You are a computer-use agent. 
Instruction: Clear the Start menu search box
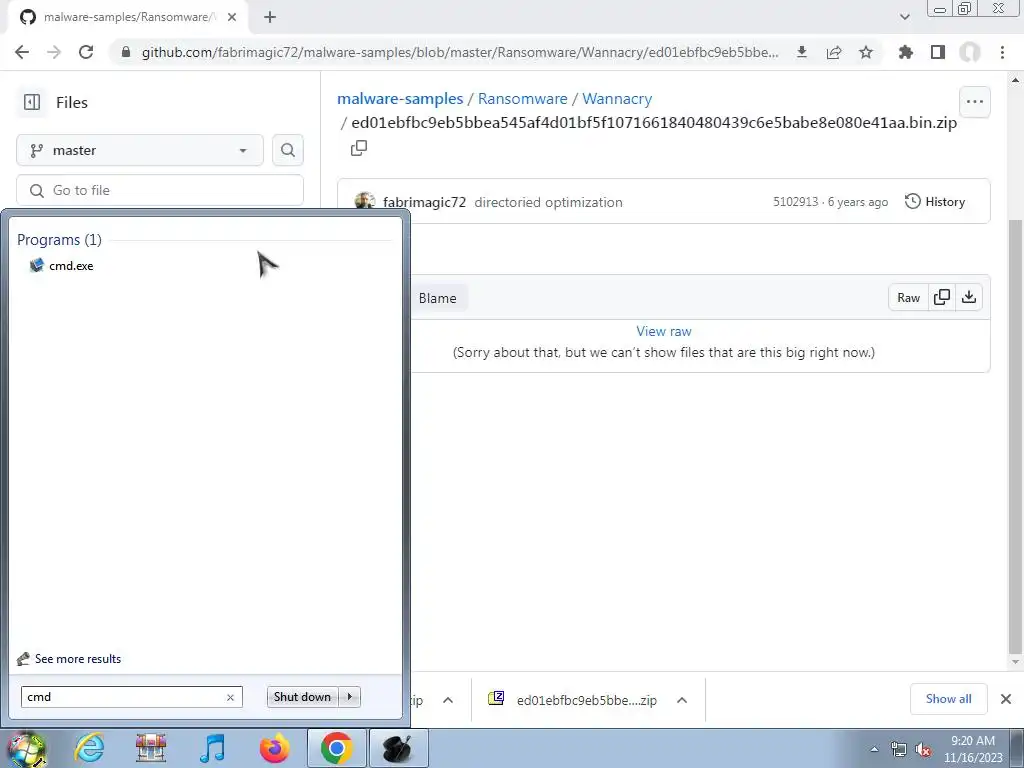click(231, 697)
